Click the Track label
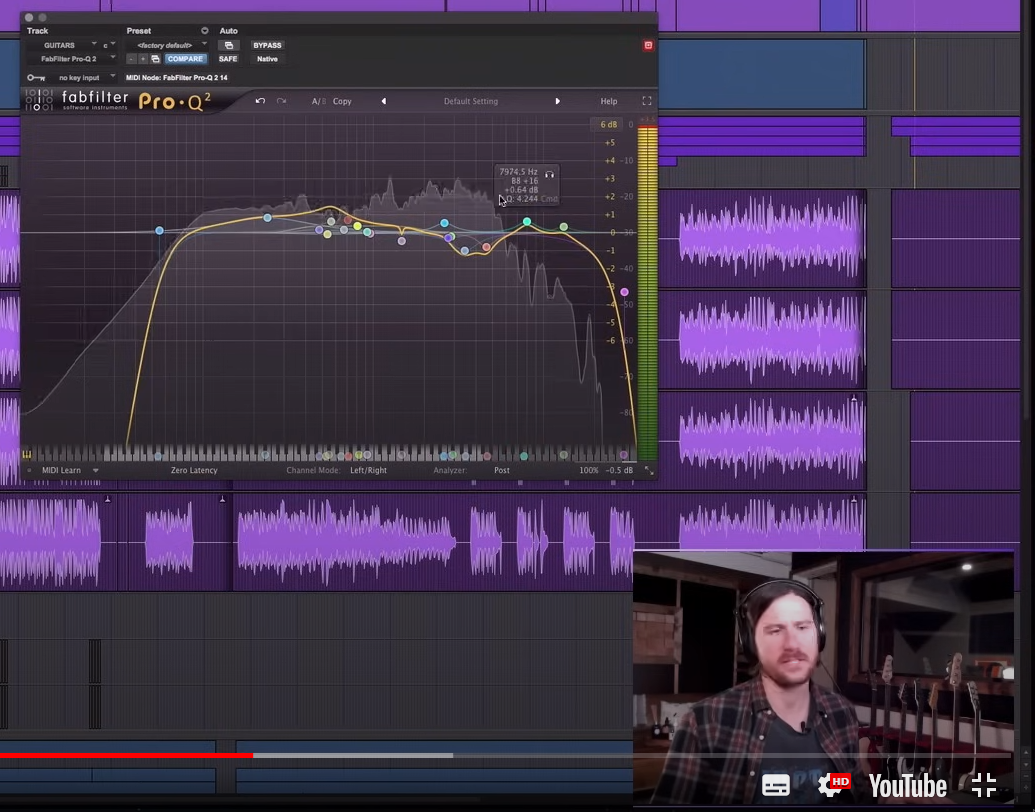This screenshot has width=1035, height=812. click(x=38, y=31)
